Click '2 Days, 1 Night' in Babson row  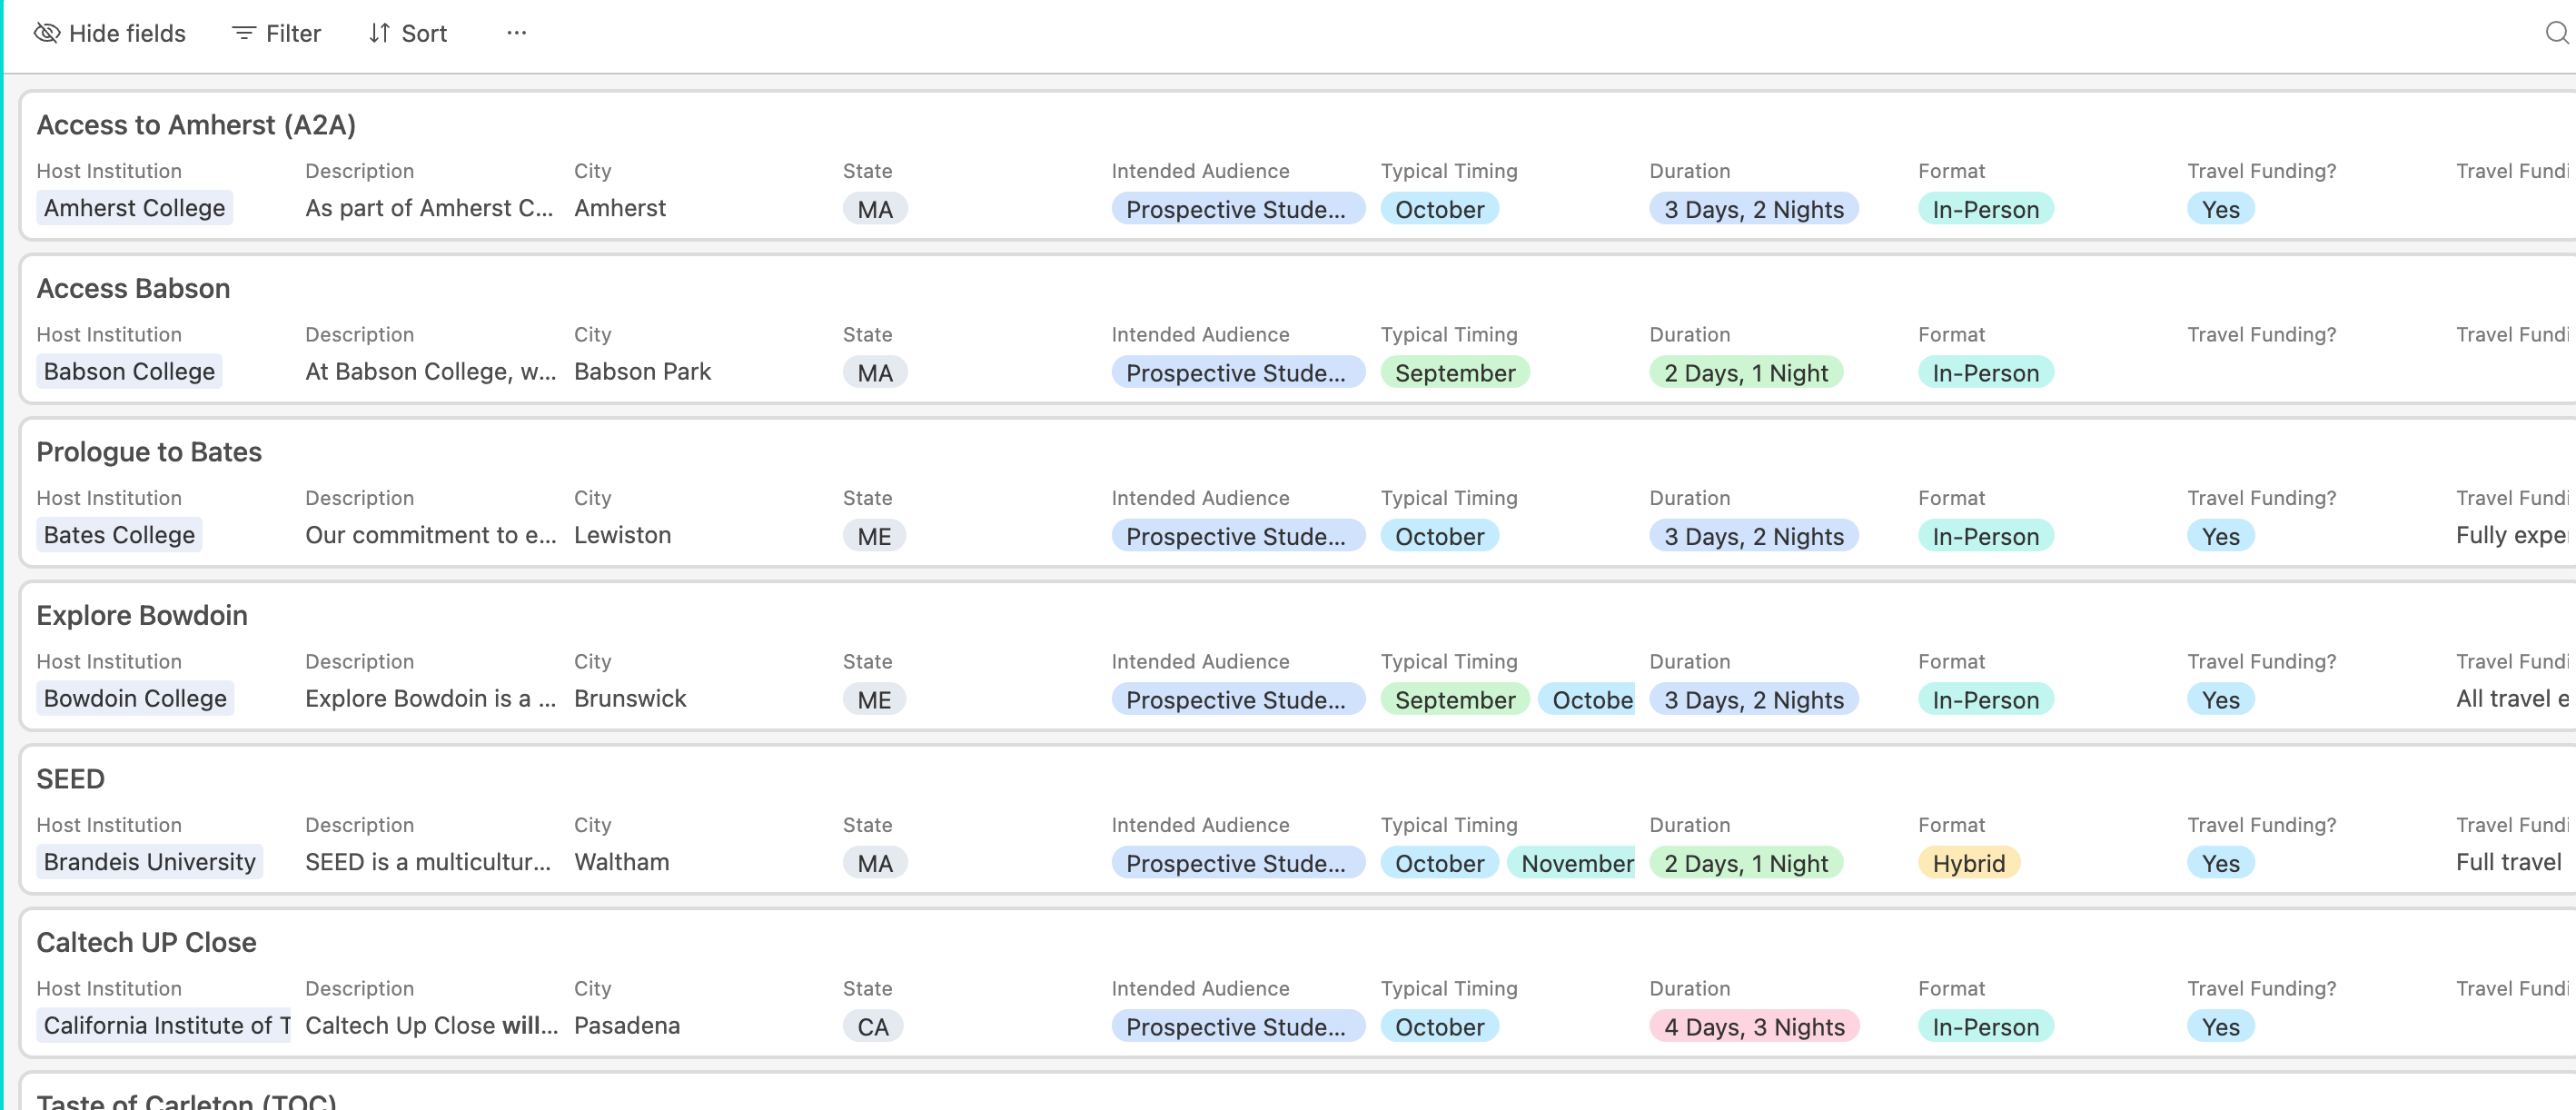pos(1746,373)
